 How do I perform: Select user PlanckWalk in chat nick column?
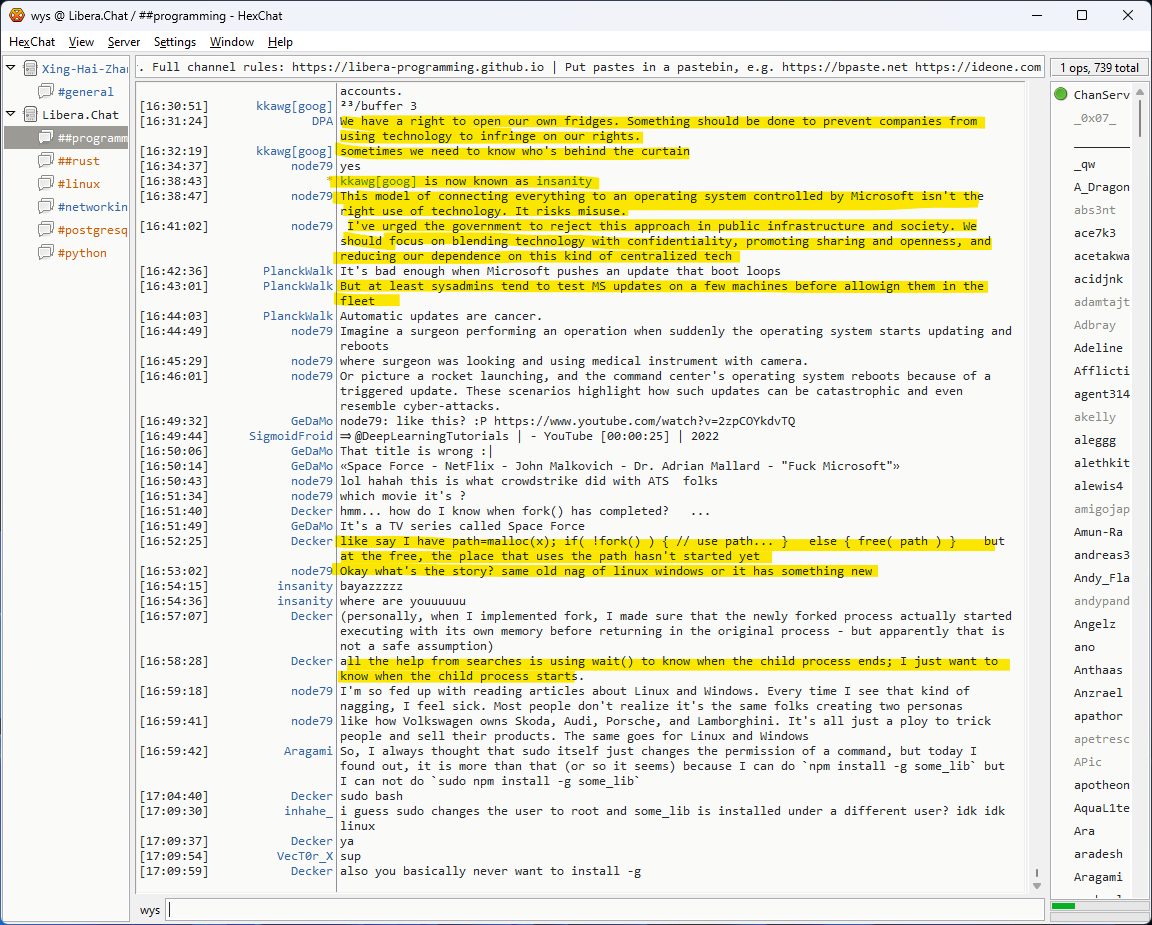click(x=297, y=271)
